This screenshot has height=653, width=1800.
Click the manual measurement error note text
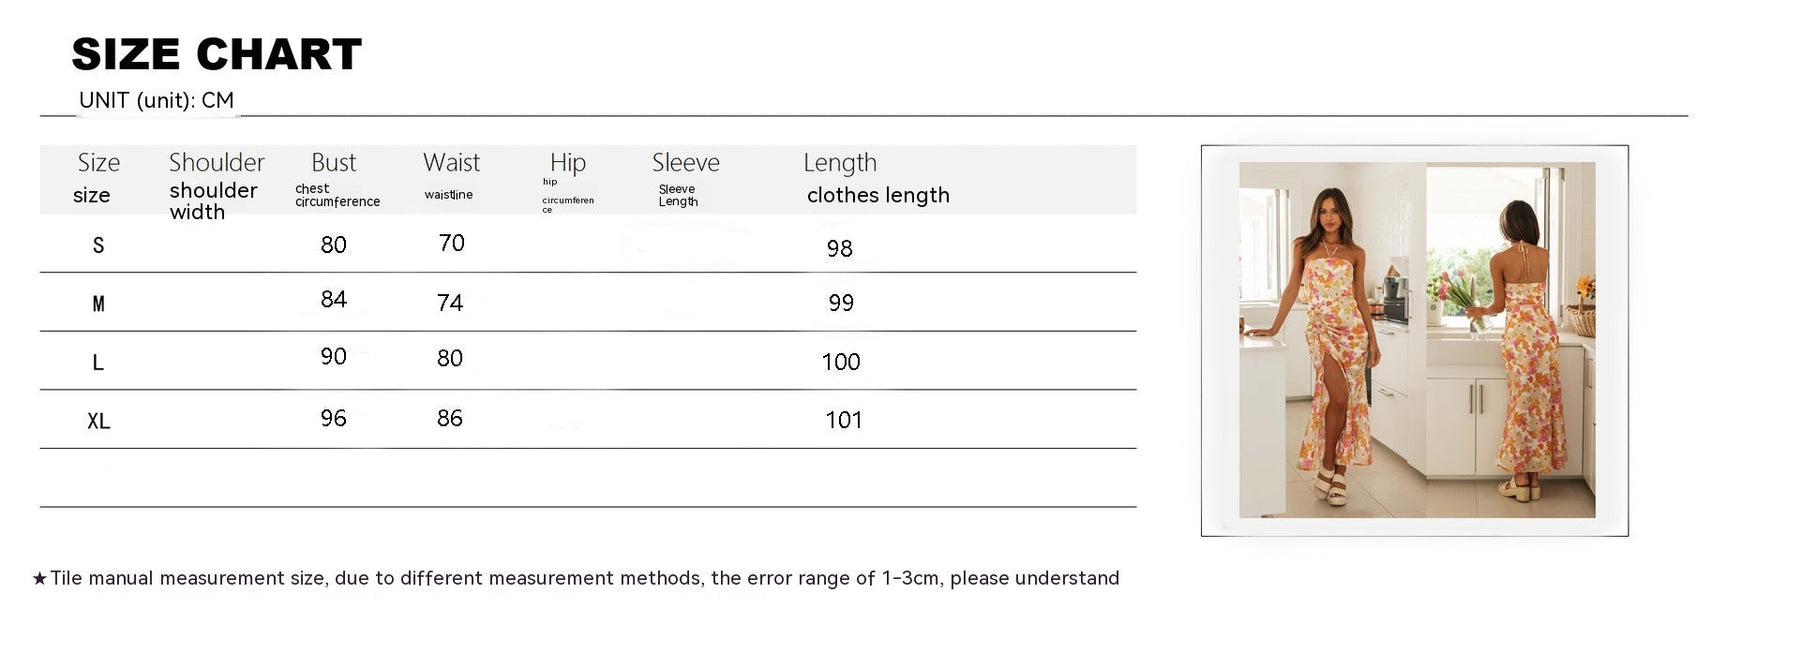[x=585, y=579]
